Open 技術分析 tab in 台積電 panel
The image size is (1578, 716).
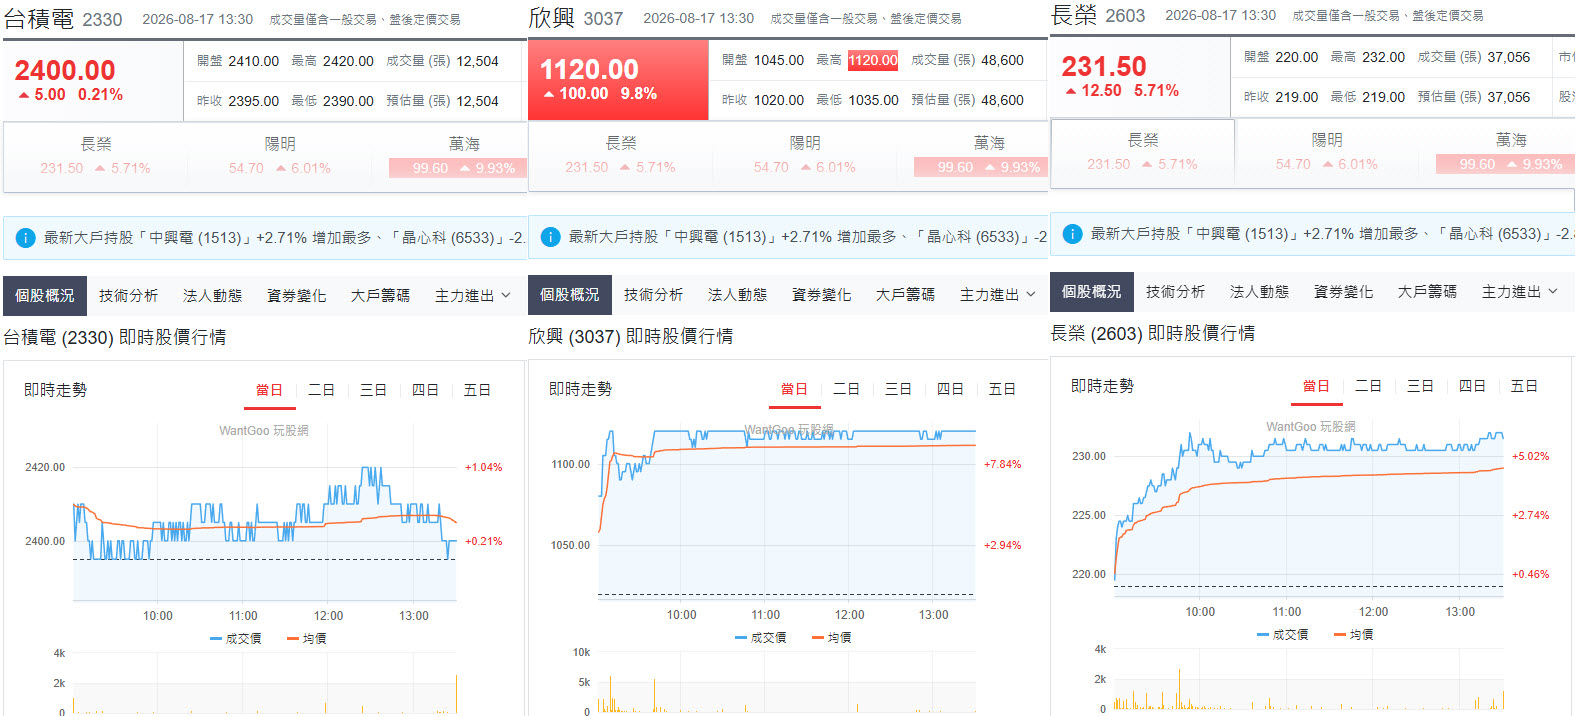pos(129,295)
